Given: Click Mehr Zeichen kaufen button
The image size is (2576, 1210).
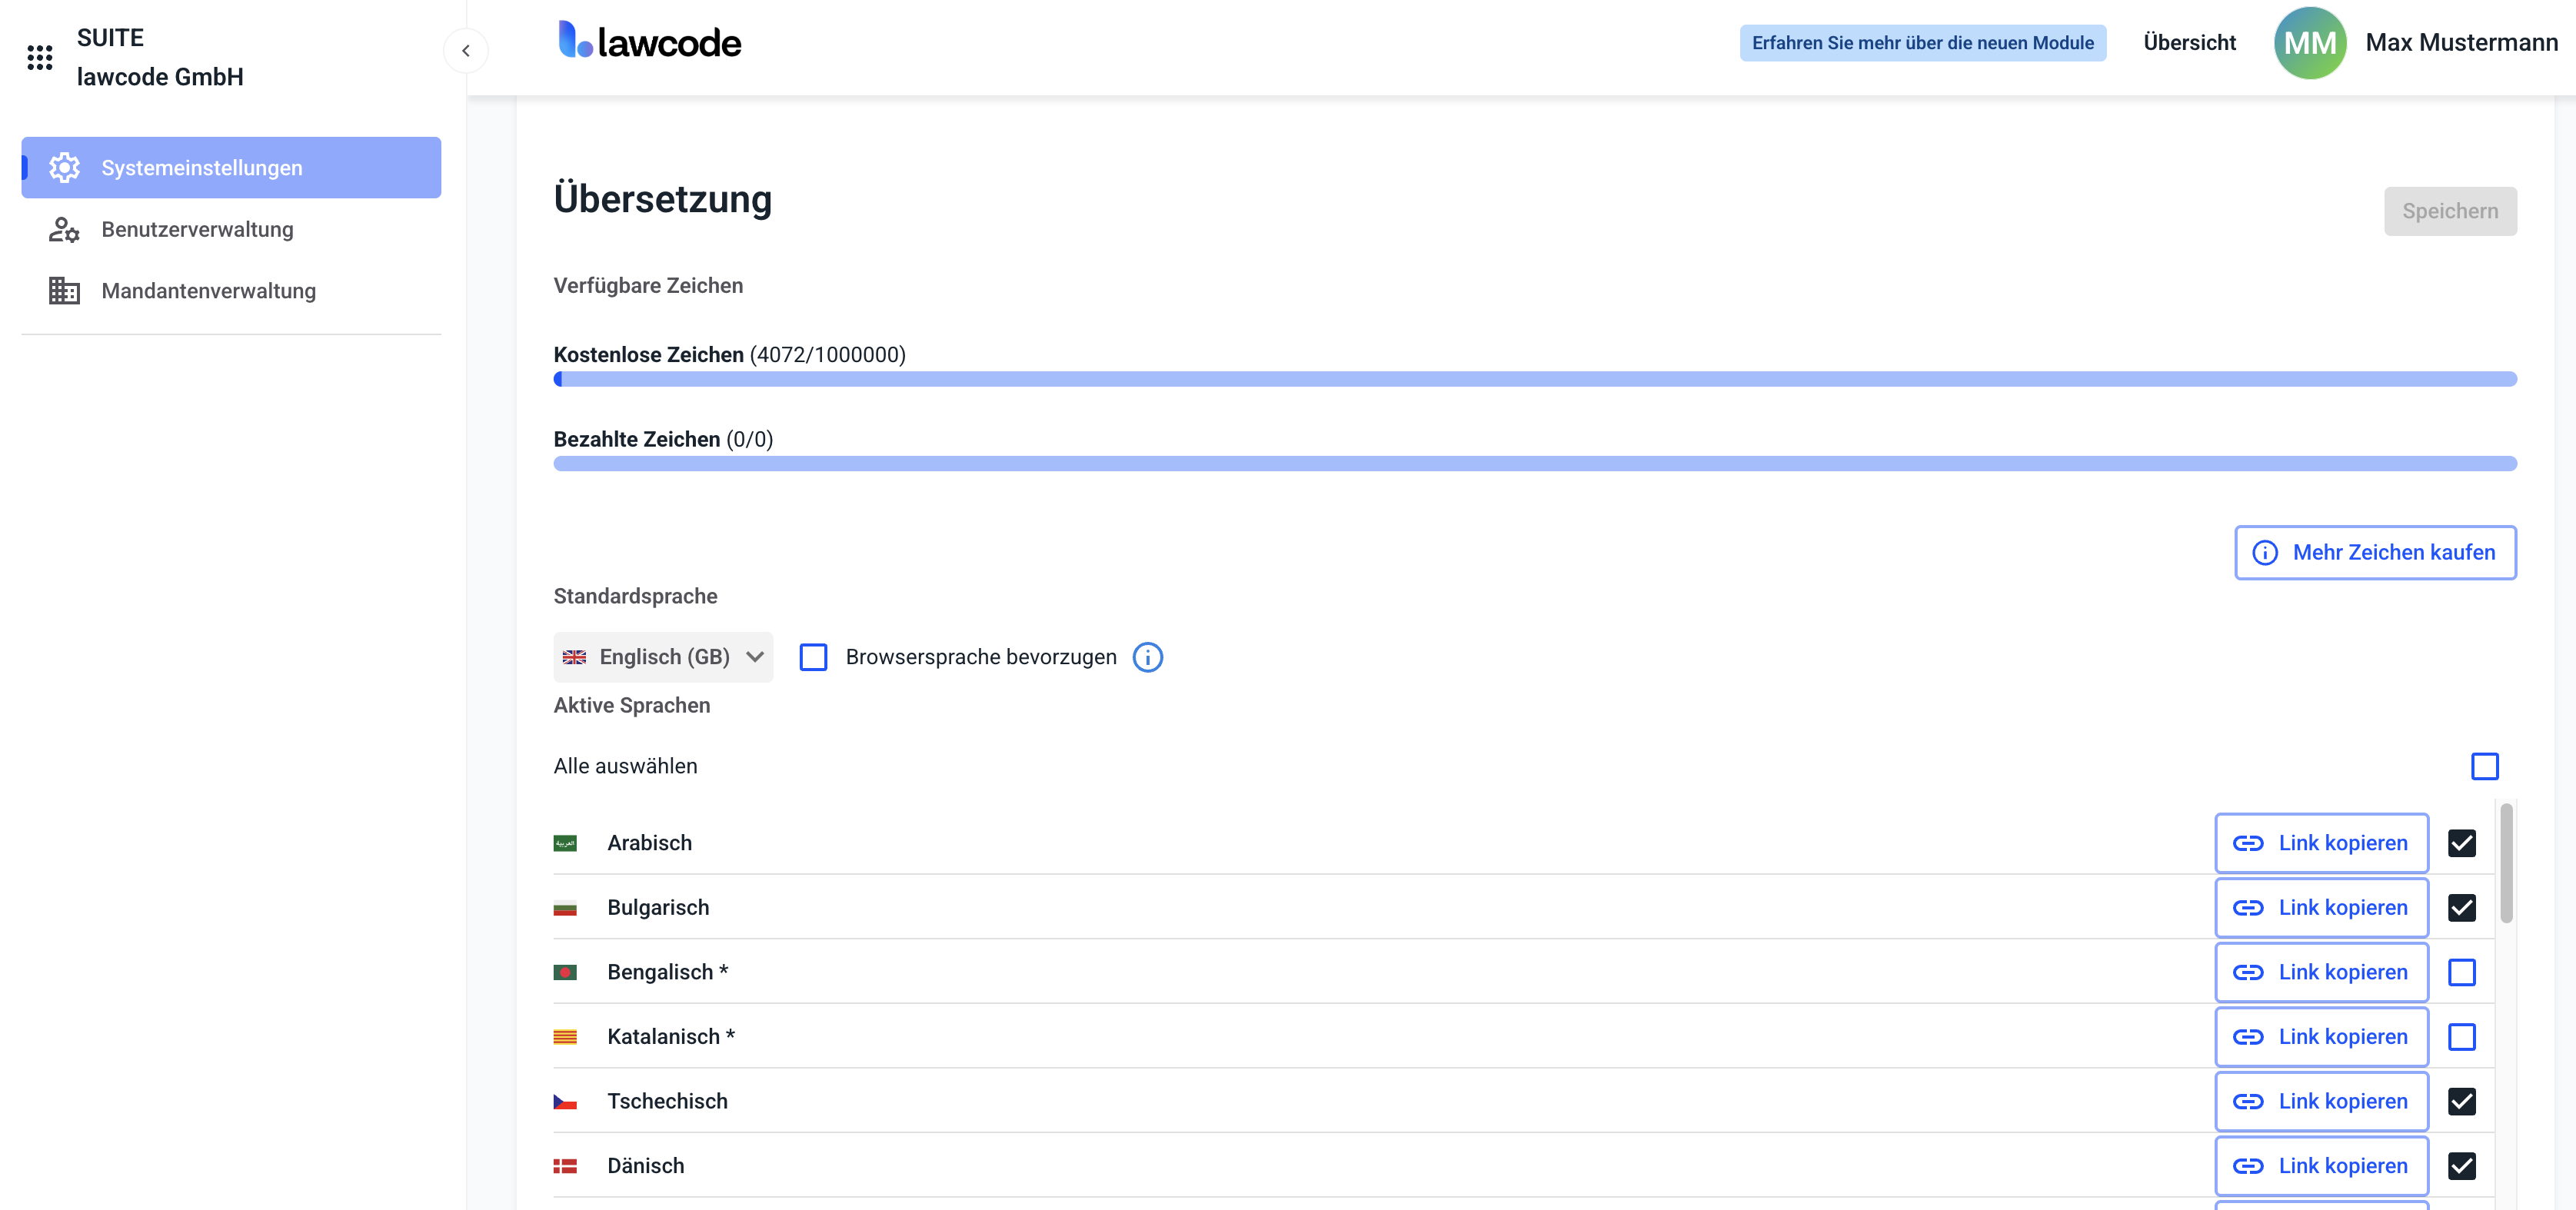Looking at the screenshot, I should coord(2375,552).
